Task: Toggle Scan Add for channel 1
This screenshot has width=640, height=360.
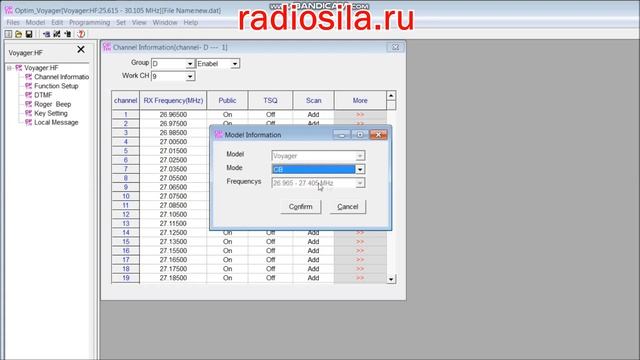Action: [313, 115]
